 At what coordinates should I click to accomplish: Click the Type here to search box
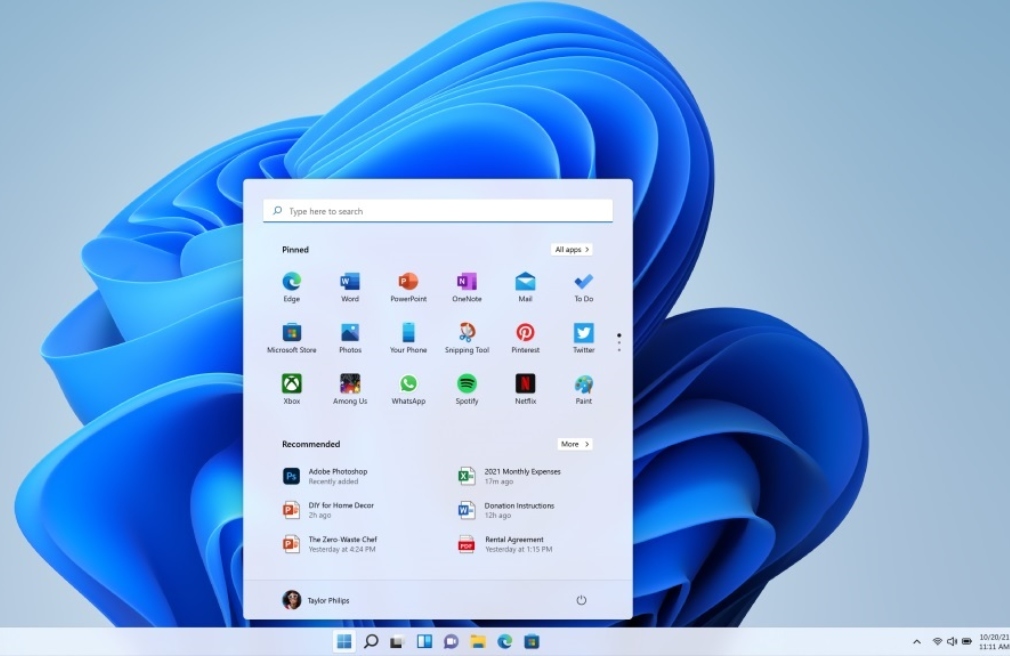[x=437, y=211]
